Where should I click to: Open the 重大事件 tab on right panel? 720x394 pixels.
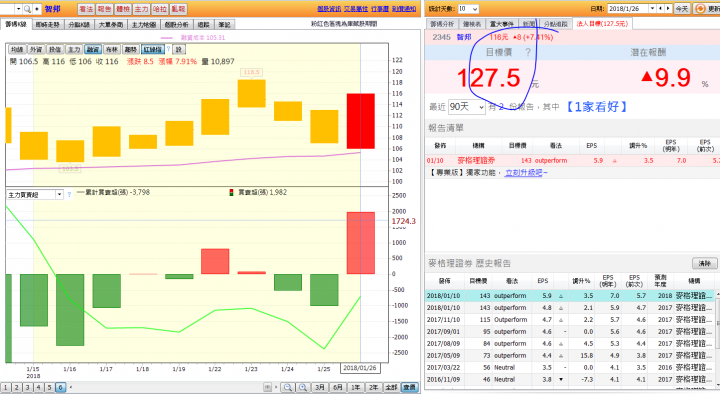point(502,24)
